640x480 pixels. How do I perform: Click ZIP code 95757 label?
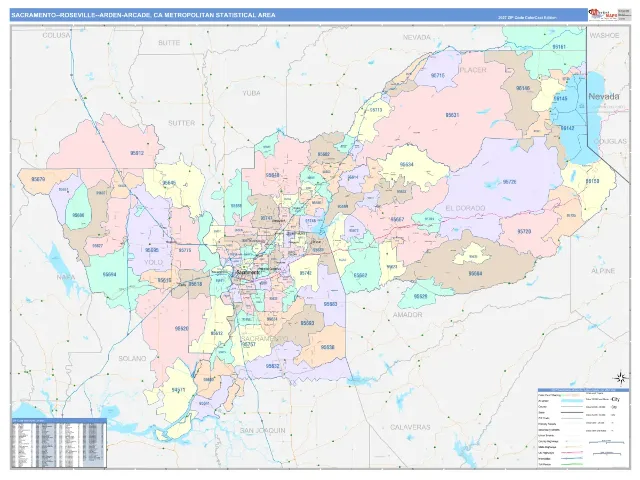249,344
